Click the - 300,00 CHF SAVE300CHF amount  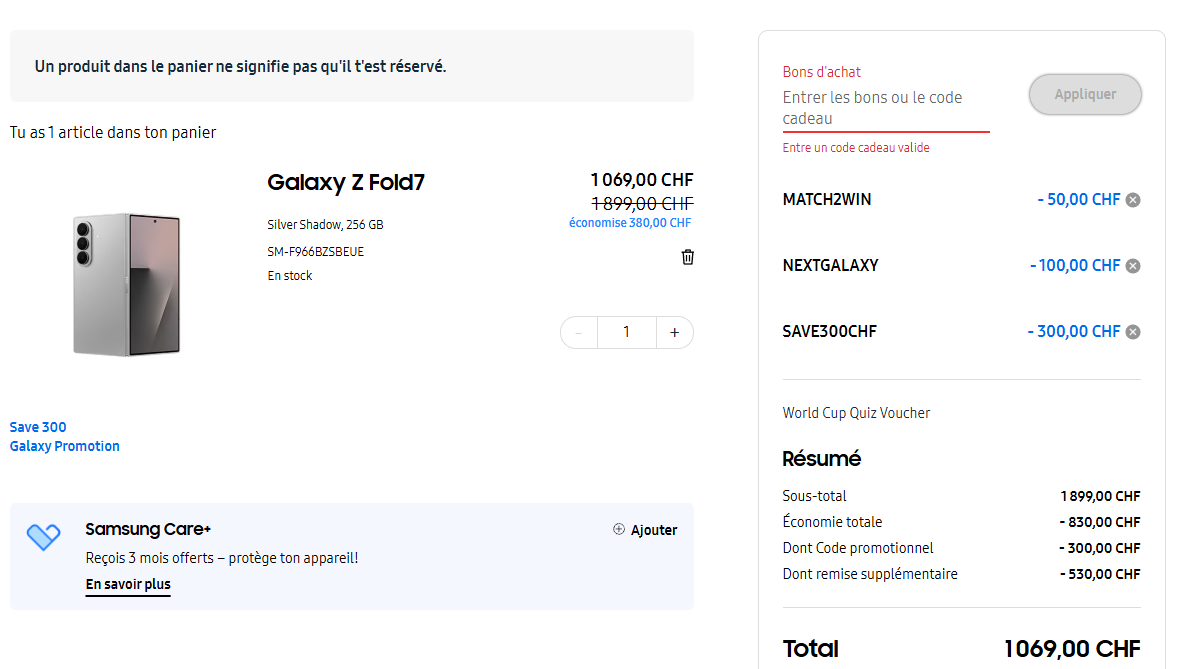(x=1074, y=332)
